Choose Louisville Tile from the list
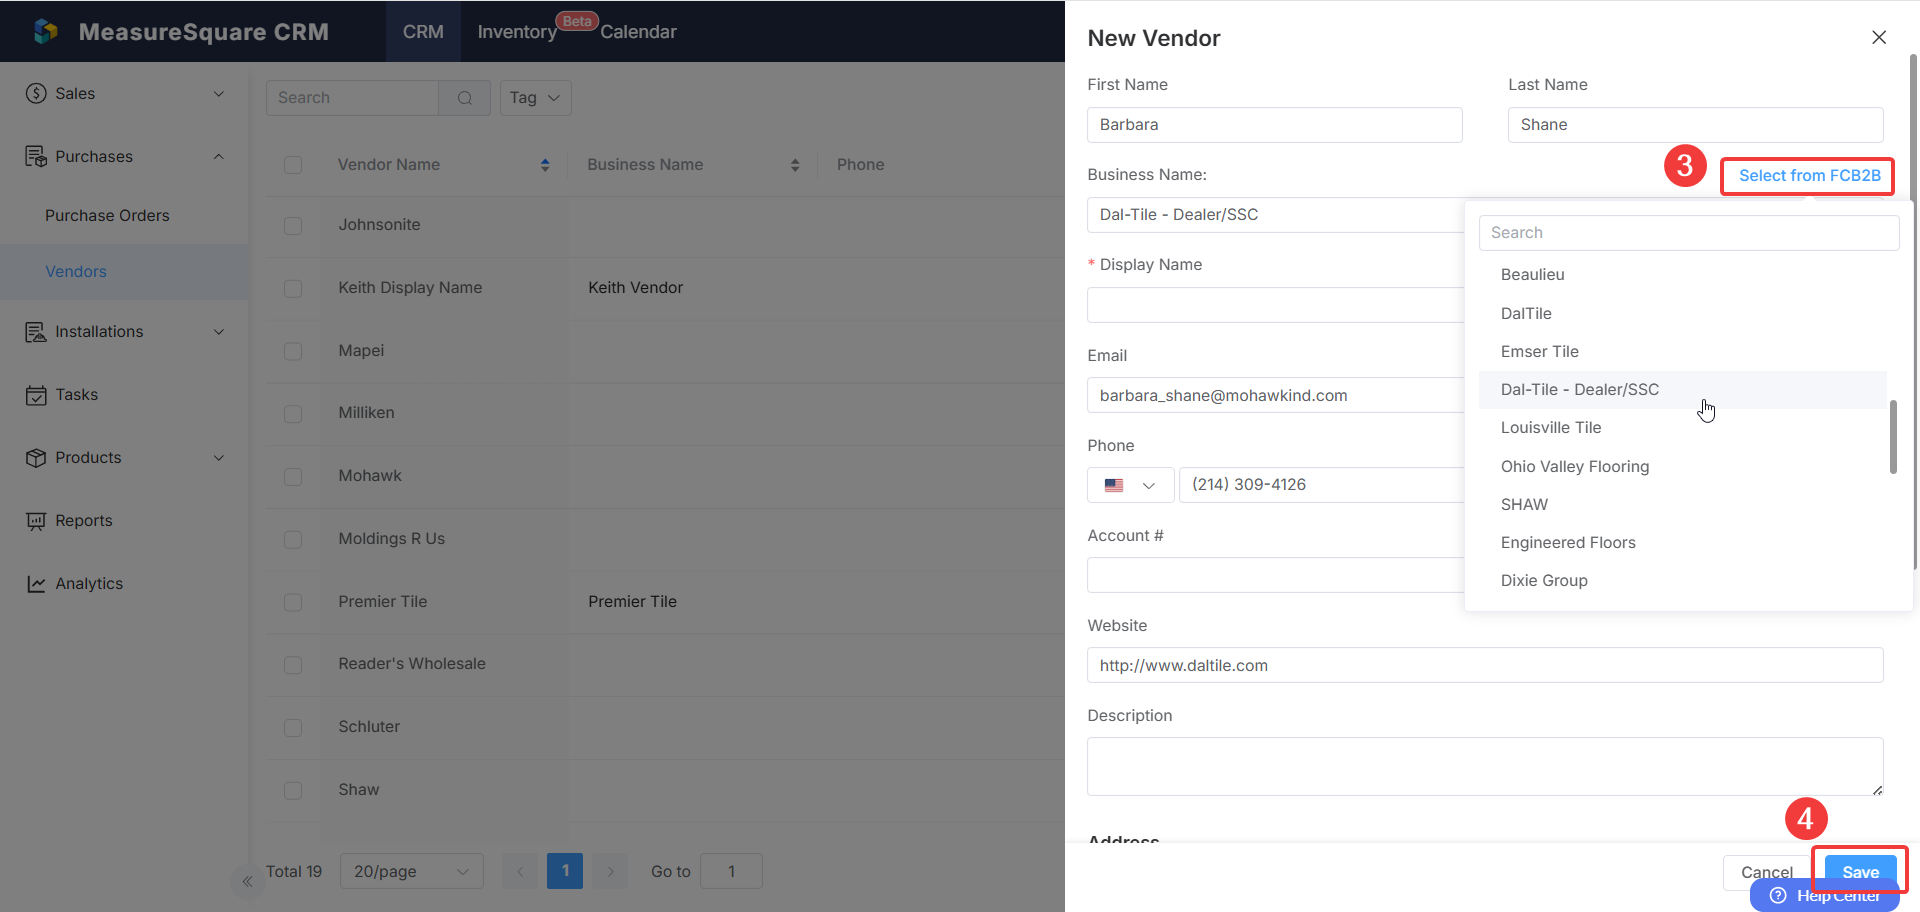The height and width of the screenshot is (912, 1920). tap(1683, 428)
